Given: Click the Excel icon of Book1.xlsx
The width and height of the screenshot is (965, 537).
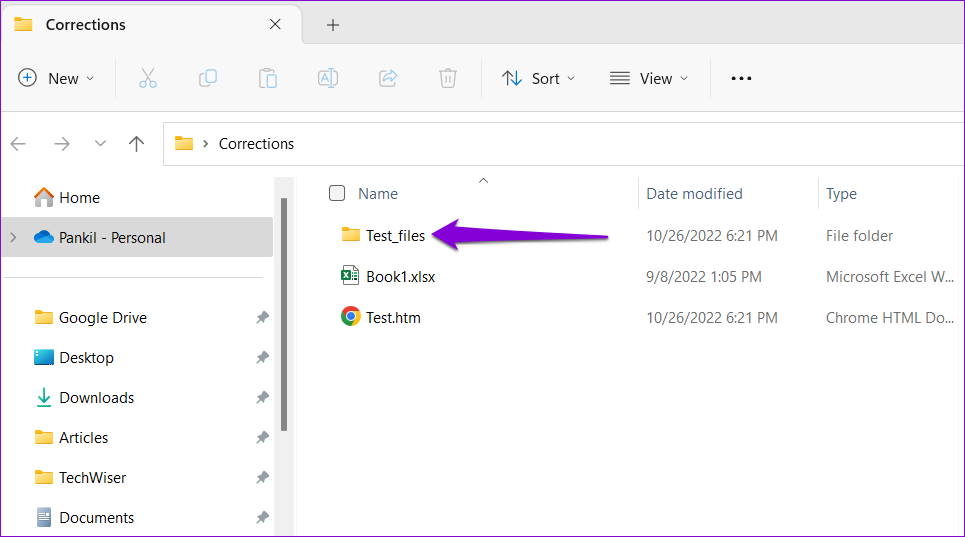Looking at the screenshot, I should (350, 276).
